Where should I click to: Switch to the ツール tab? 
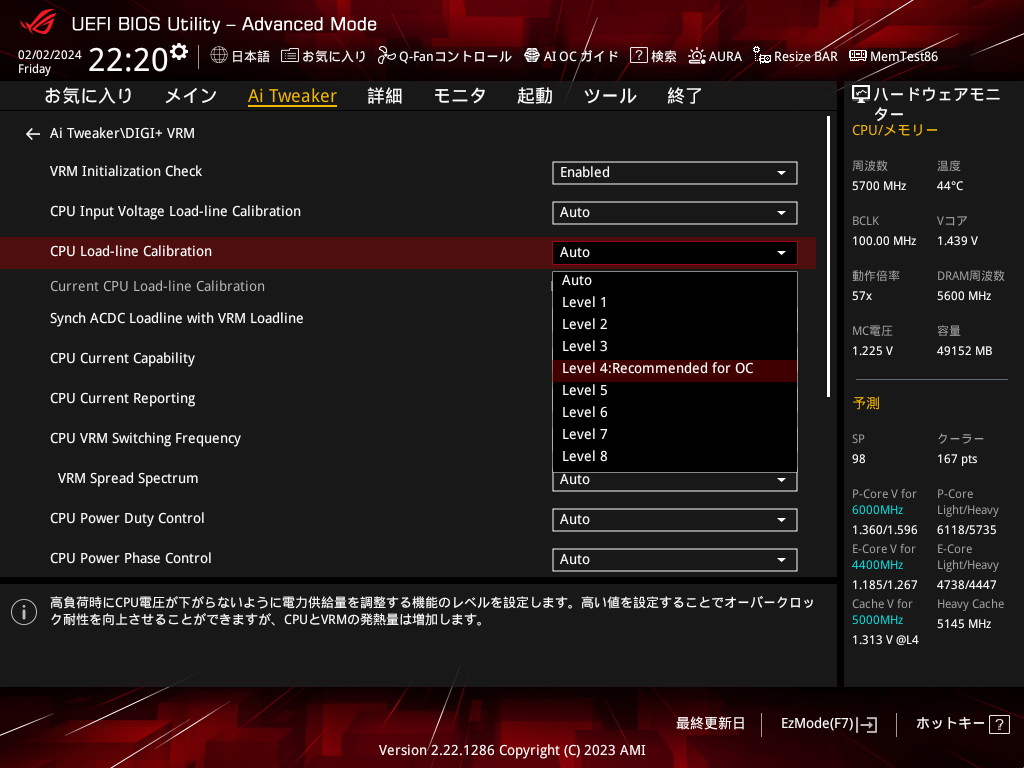click(x=610, y=96)
